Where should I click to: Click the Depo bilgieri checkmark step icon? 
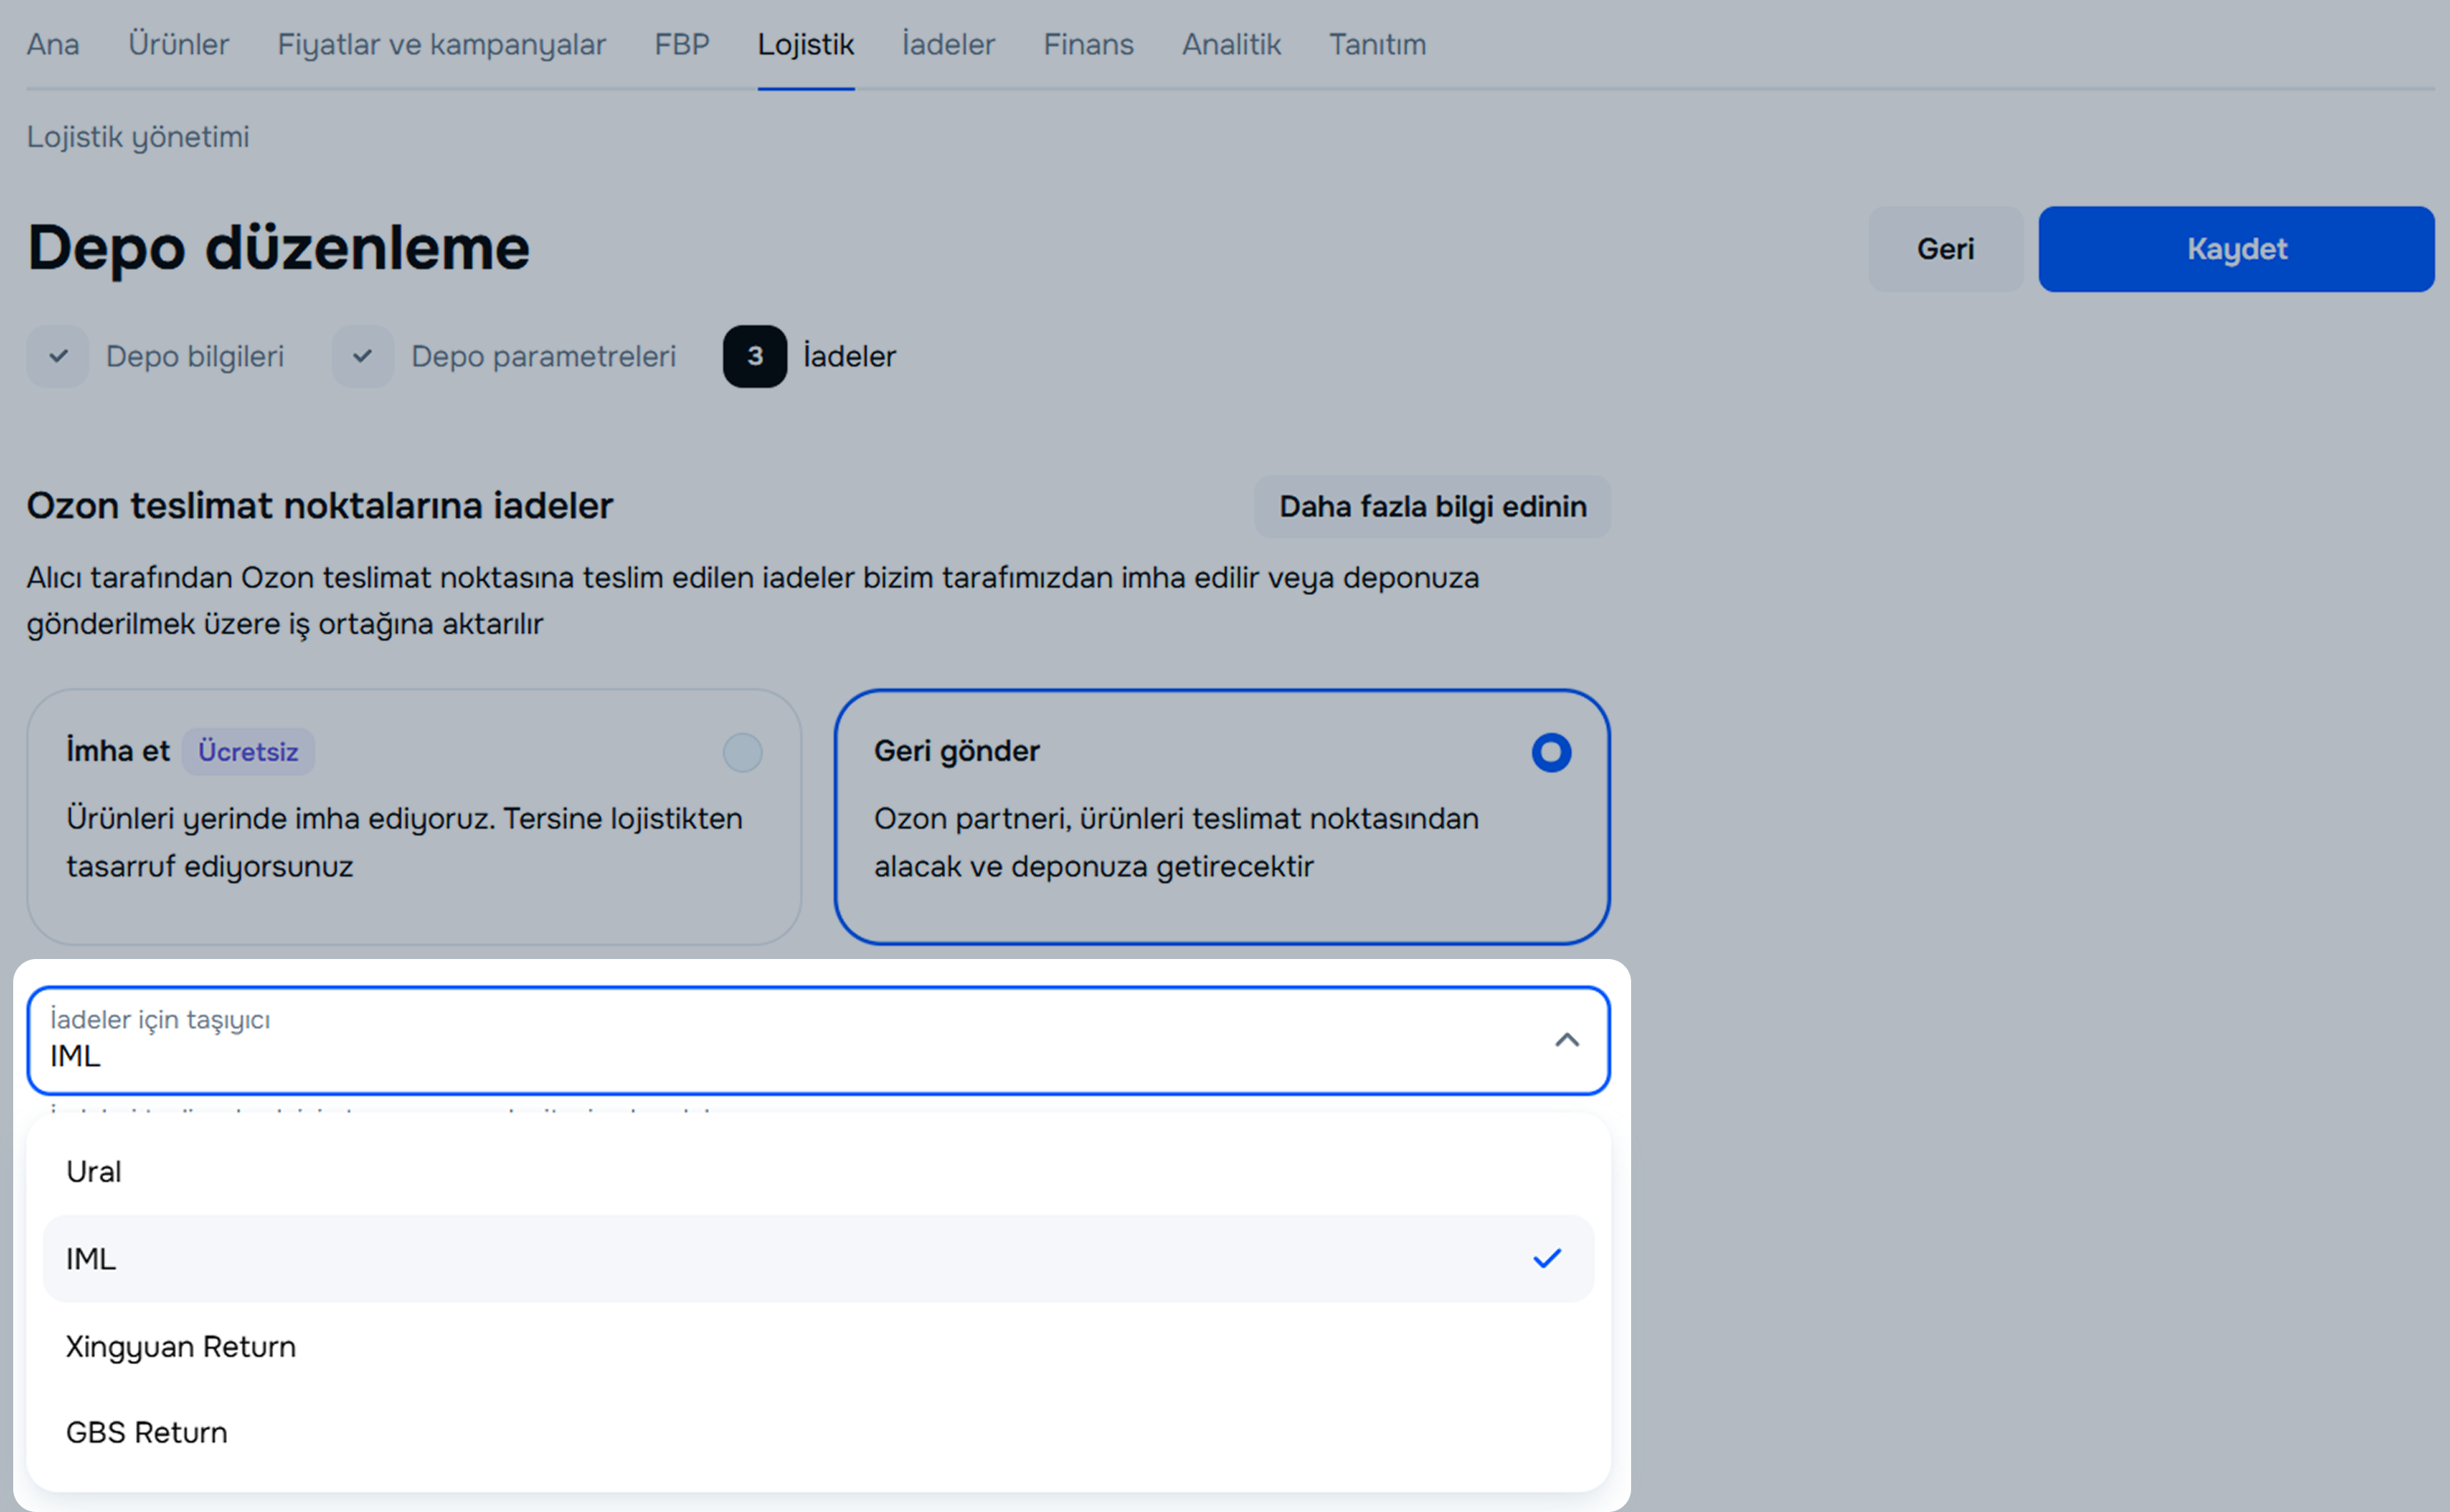coord(58,356)
